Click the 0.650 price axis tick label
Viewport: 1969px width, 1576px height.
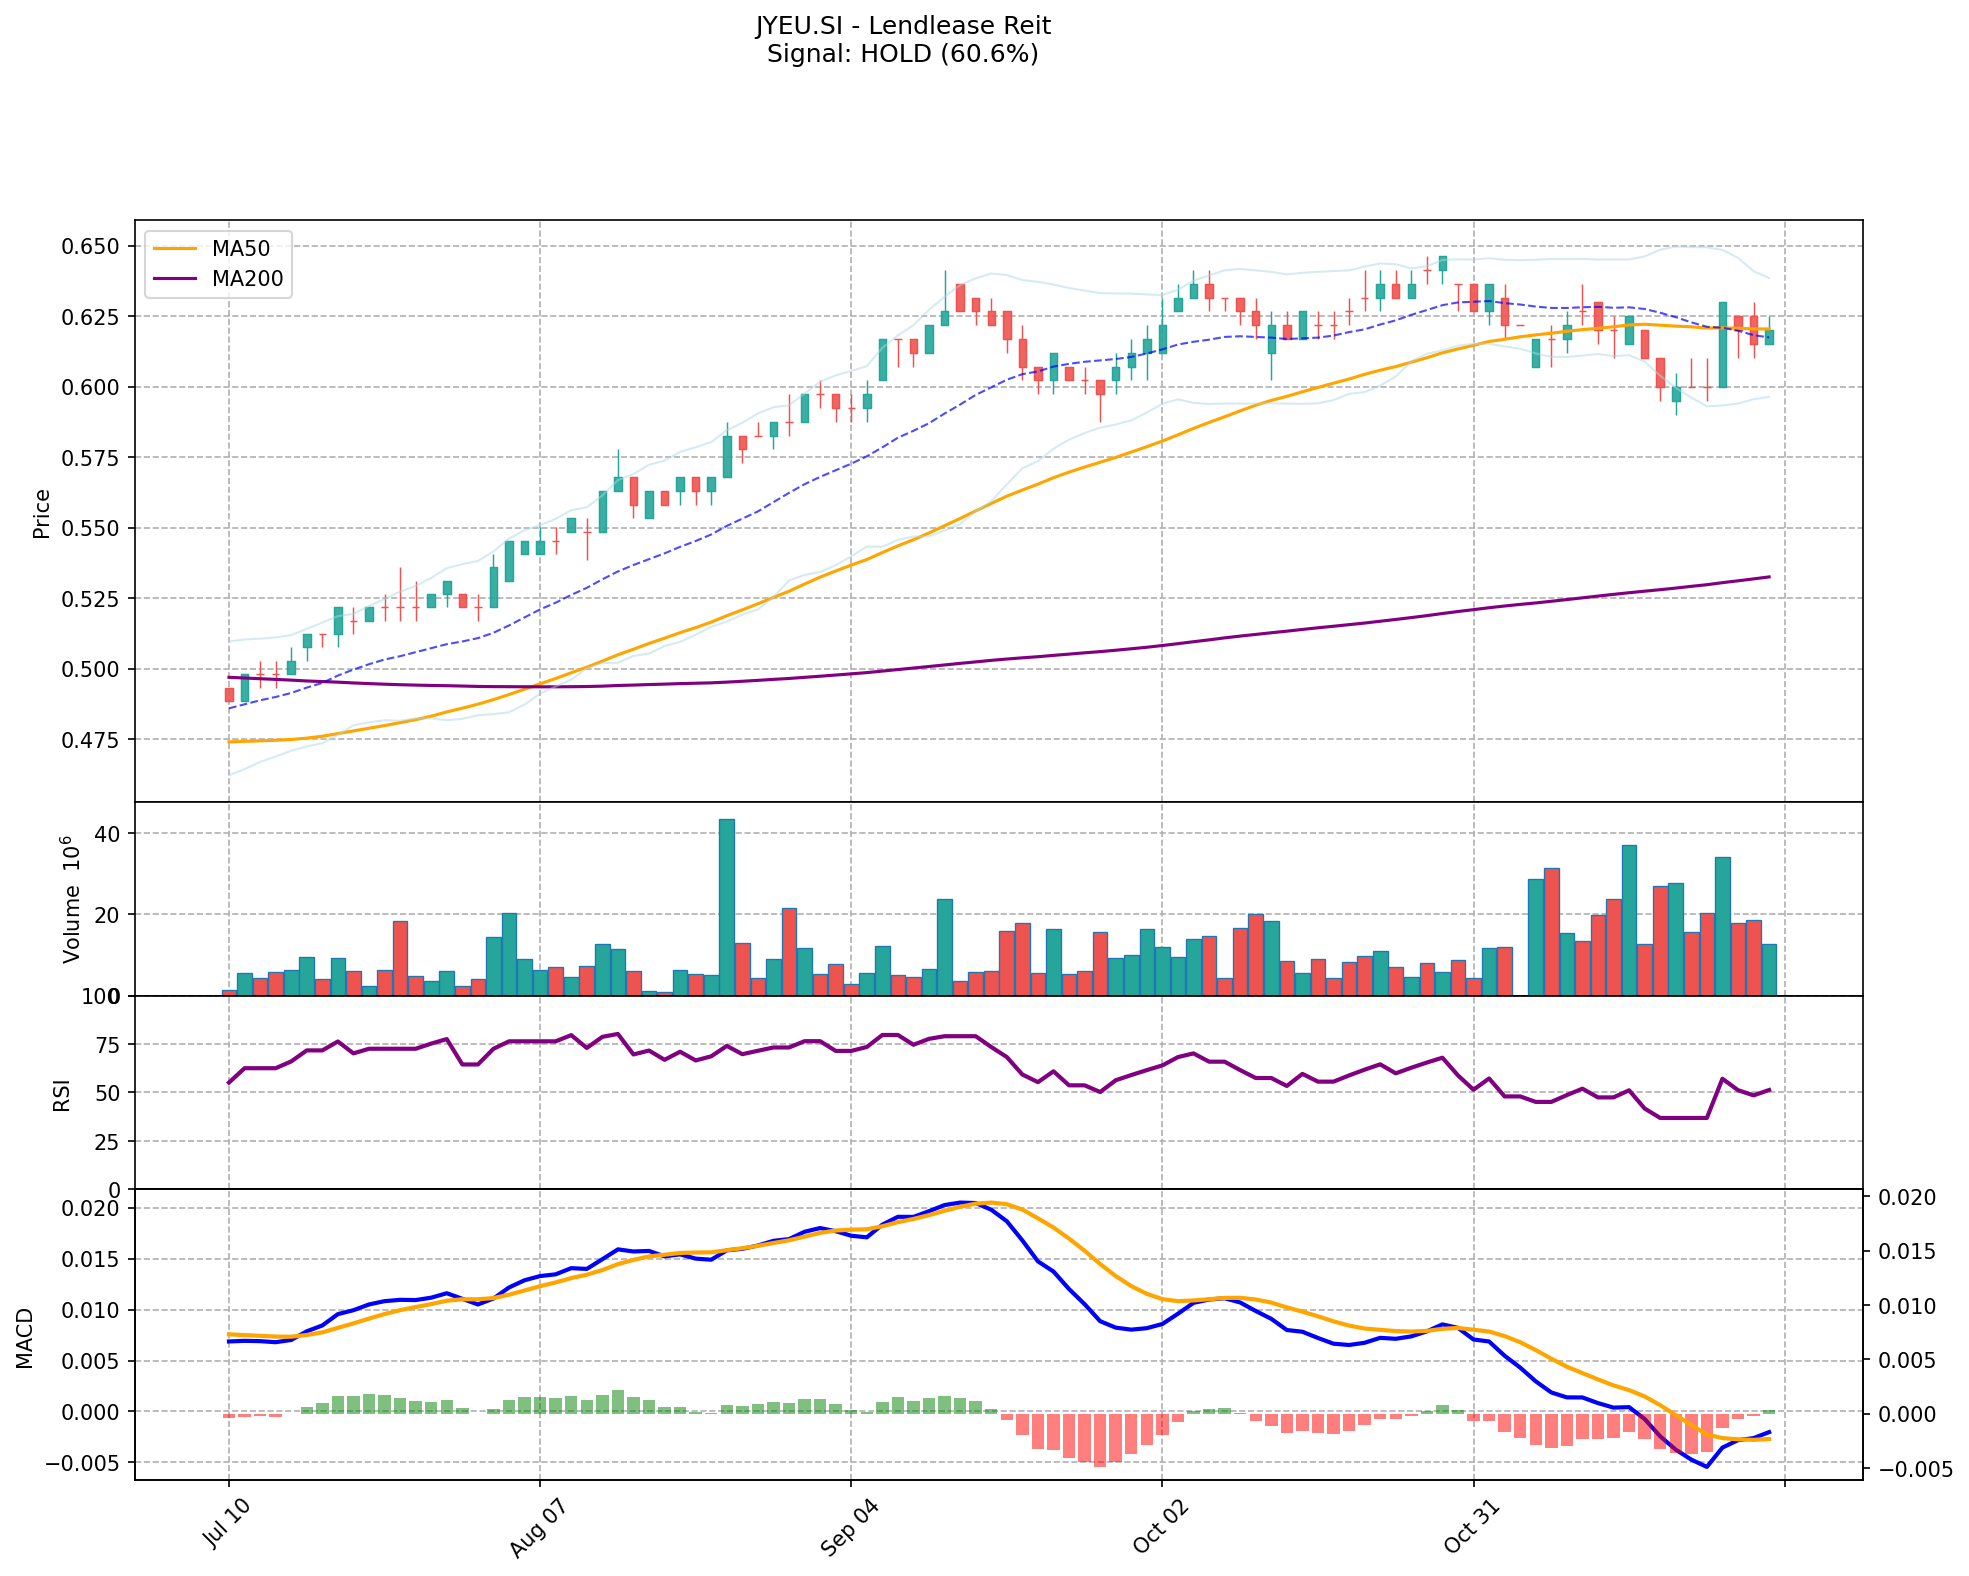click(92, 246)
